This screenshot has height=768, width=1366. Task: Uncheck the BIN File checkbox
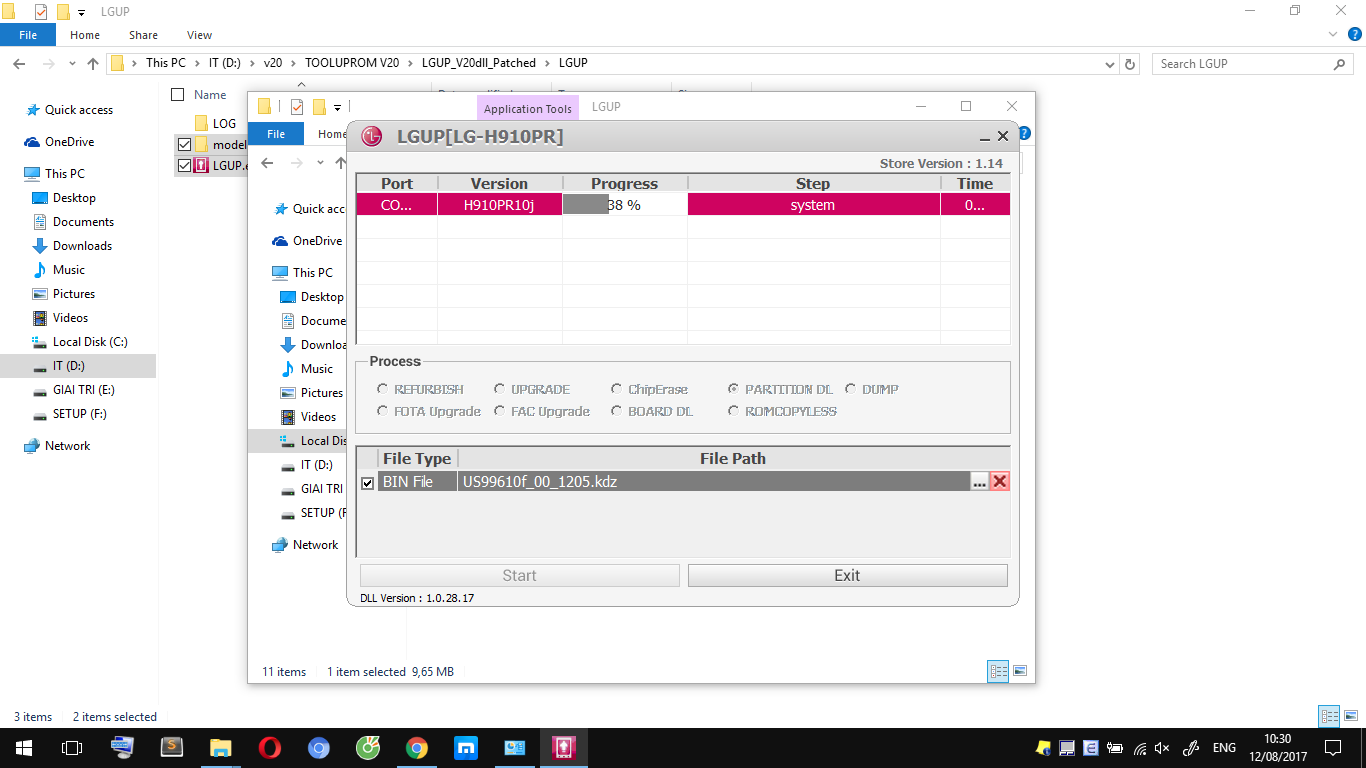tap(367, 483)
